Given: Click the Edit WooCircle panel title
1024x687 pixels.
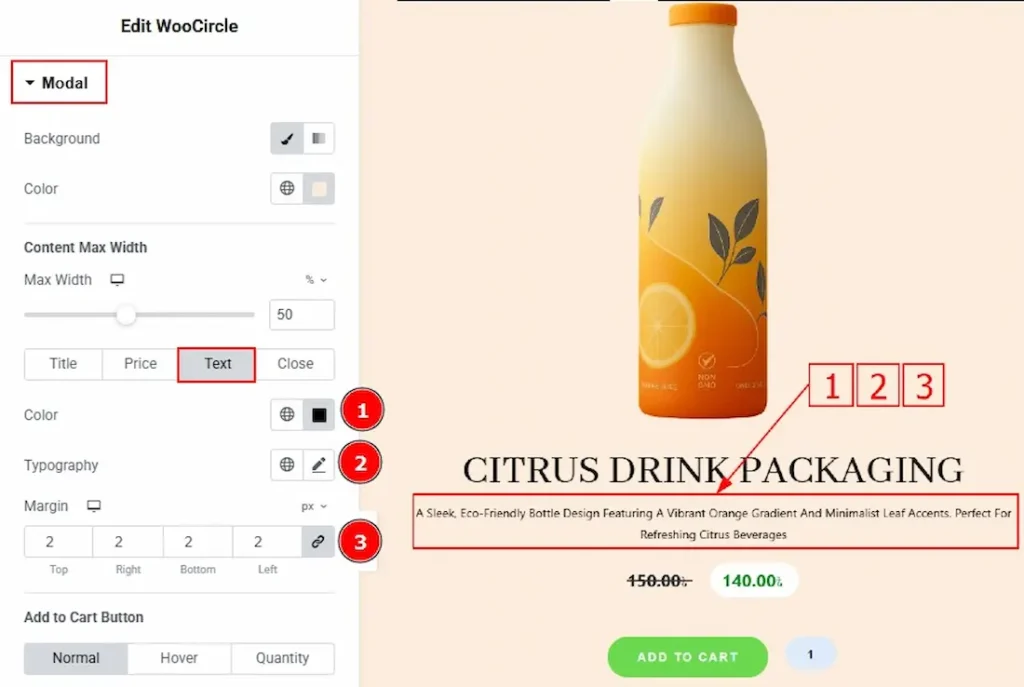Looking at the screenshot, I should 180,26.
